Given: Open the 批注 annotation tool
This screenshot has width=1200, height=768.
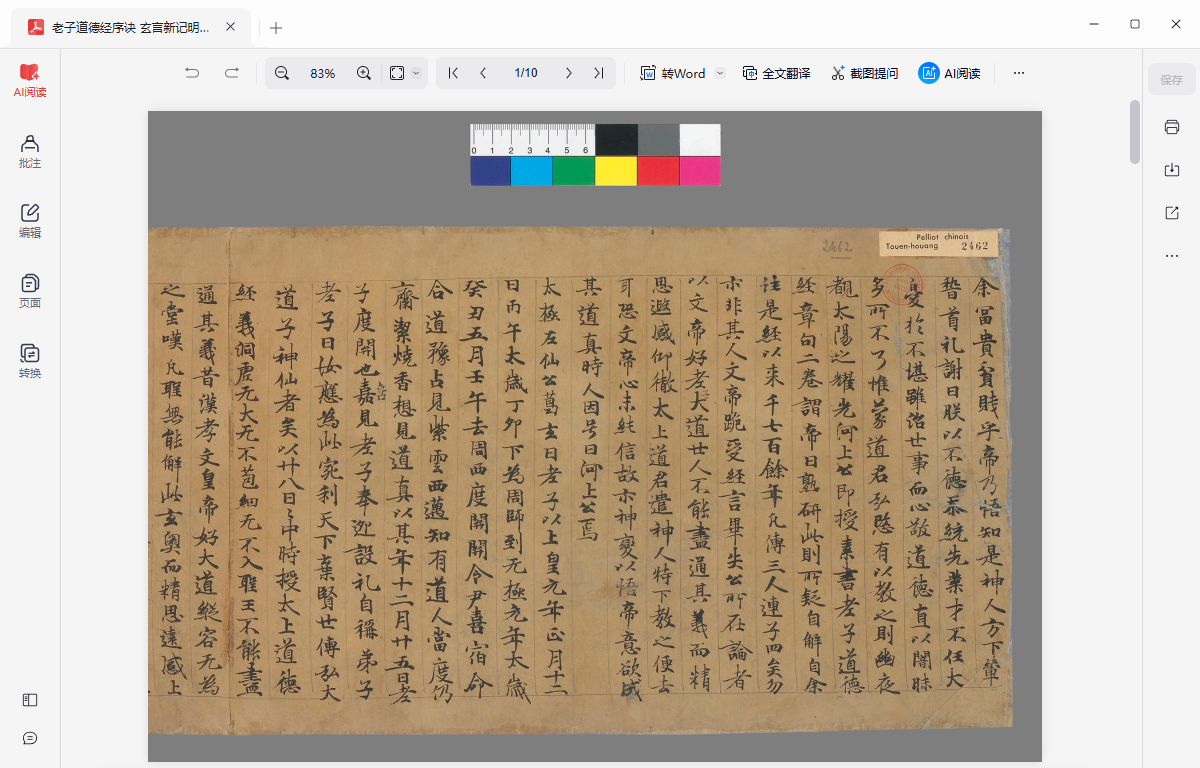Looking at the screenshot, I should pos(30,151).
